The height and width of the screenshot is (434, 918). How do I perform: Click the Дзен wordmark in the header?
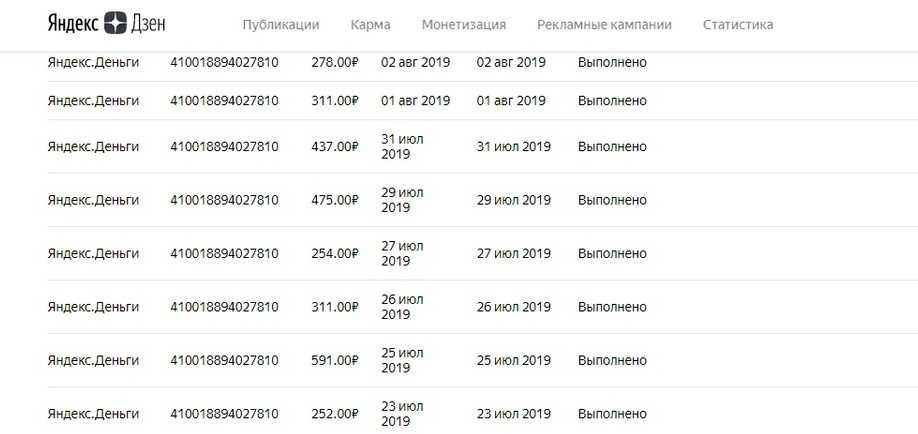point(148,24)
